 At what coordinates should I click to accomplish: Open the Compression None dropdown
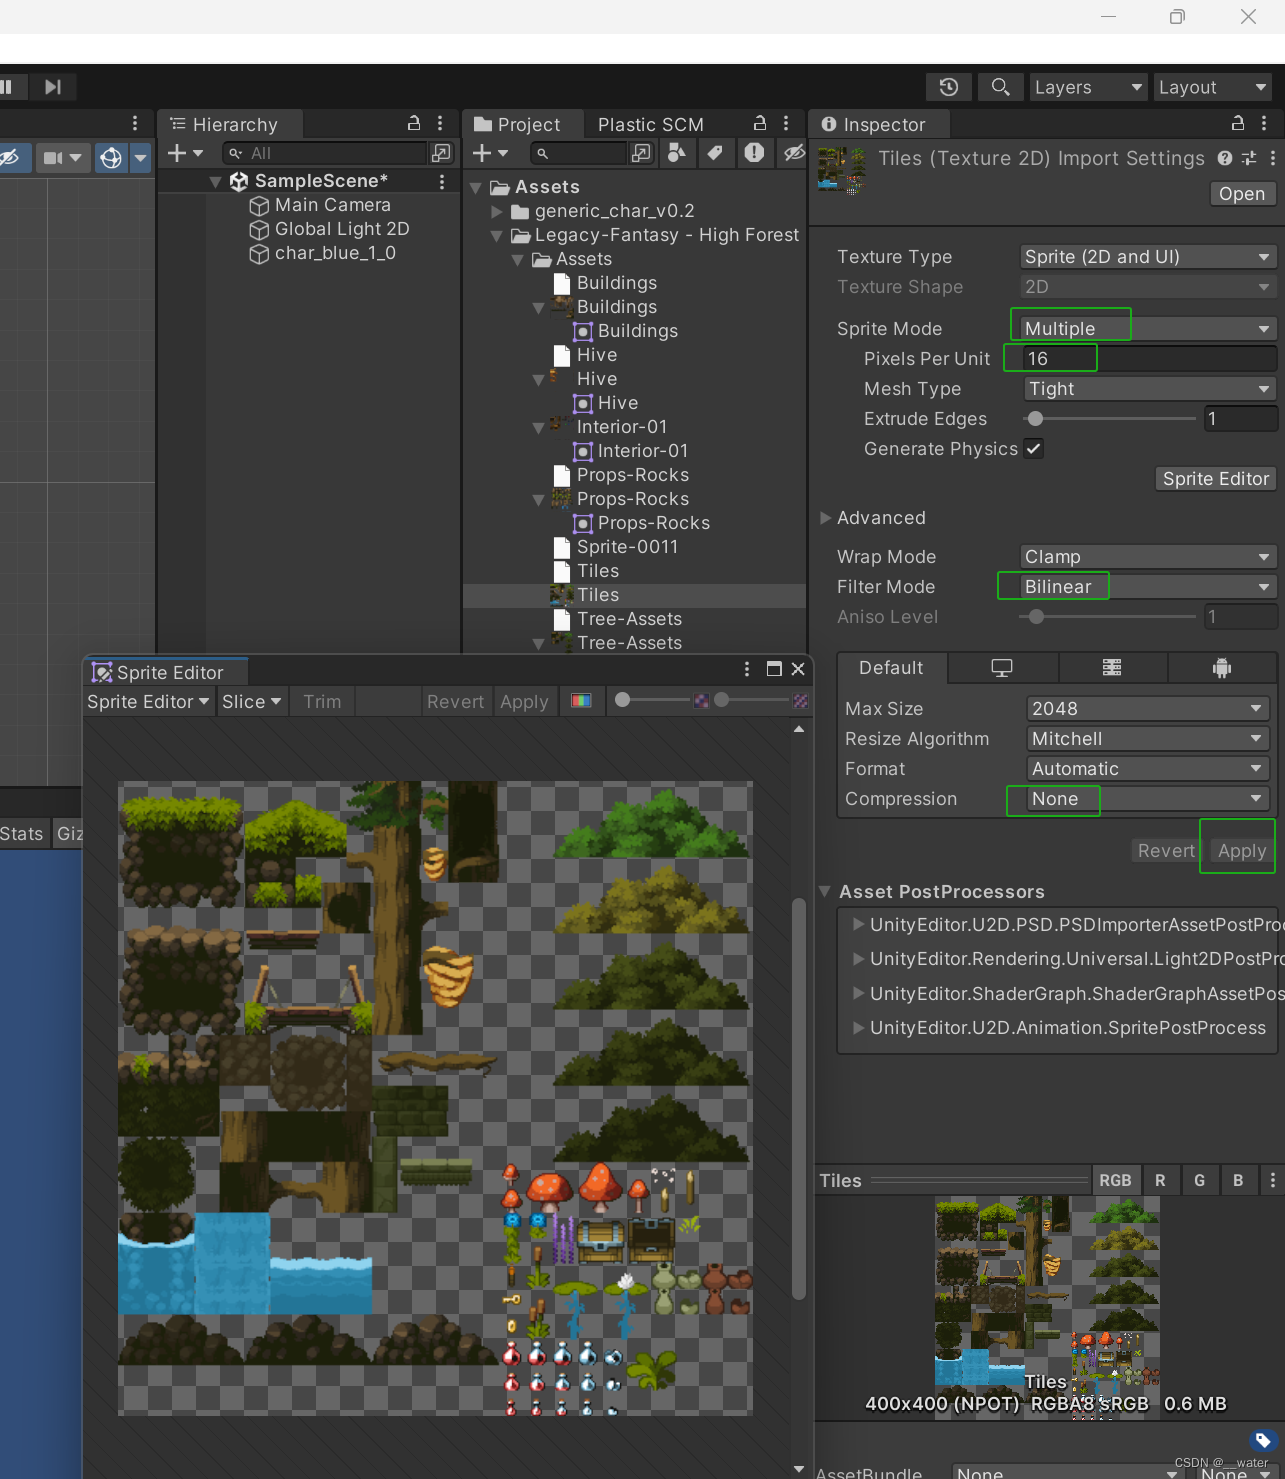coord(1148,799)
